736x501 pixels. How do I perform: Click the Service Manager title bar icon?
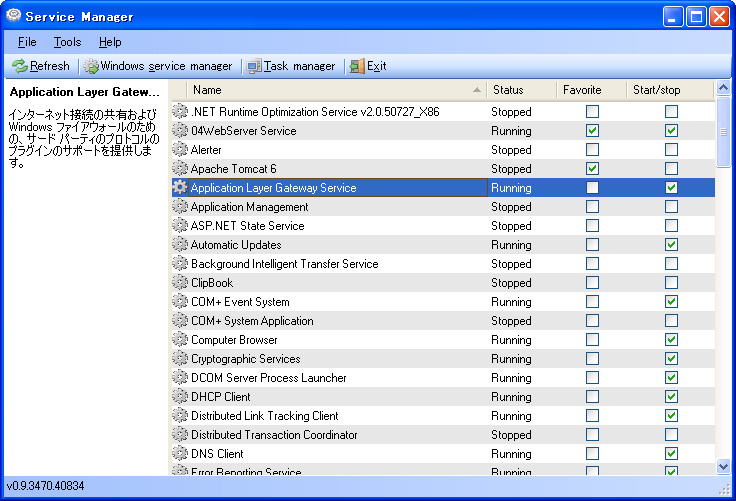tap(14, 15)
